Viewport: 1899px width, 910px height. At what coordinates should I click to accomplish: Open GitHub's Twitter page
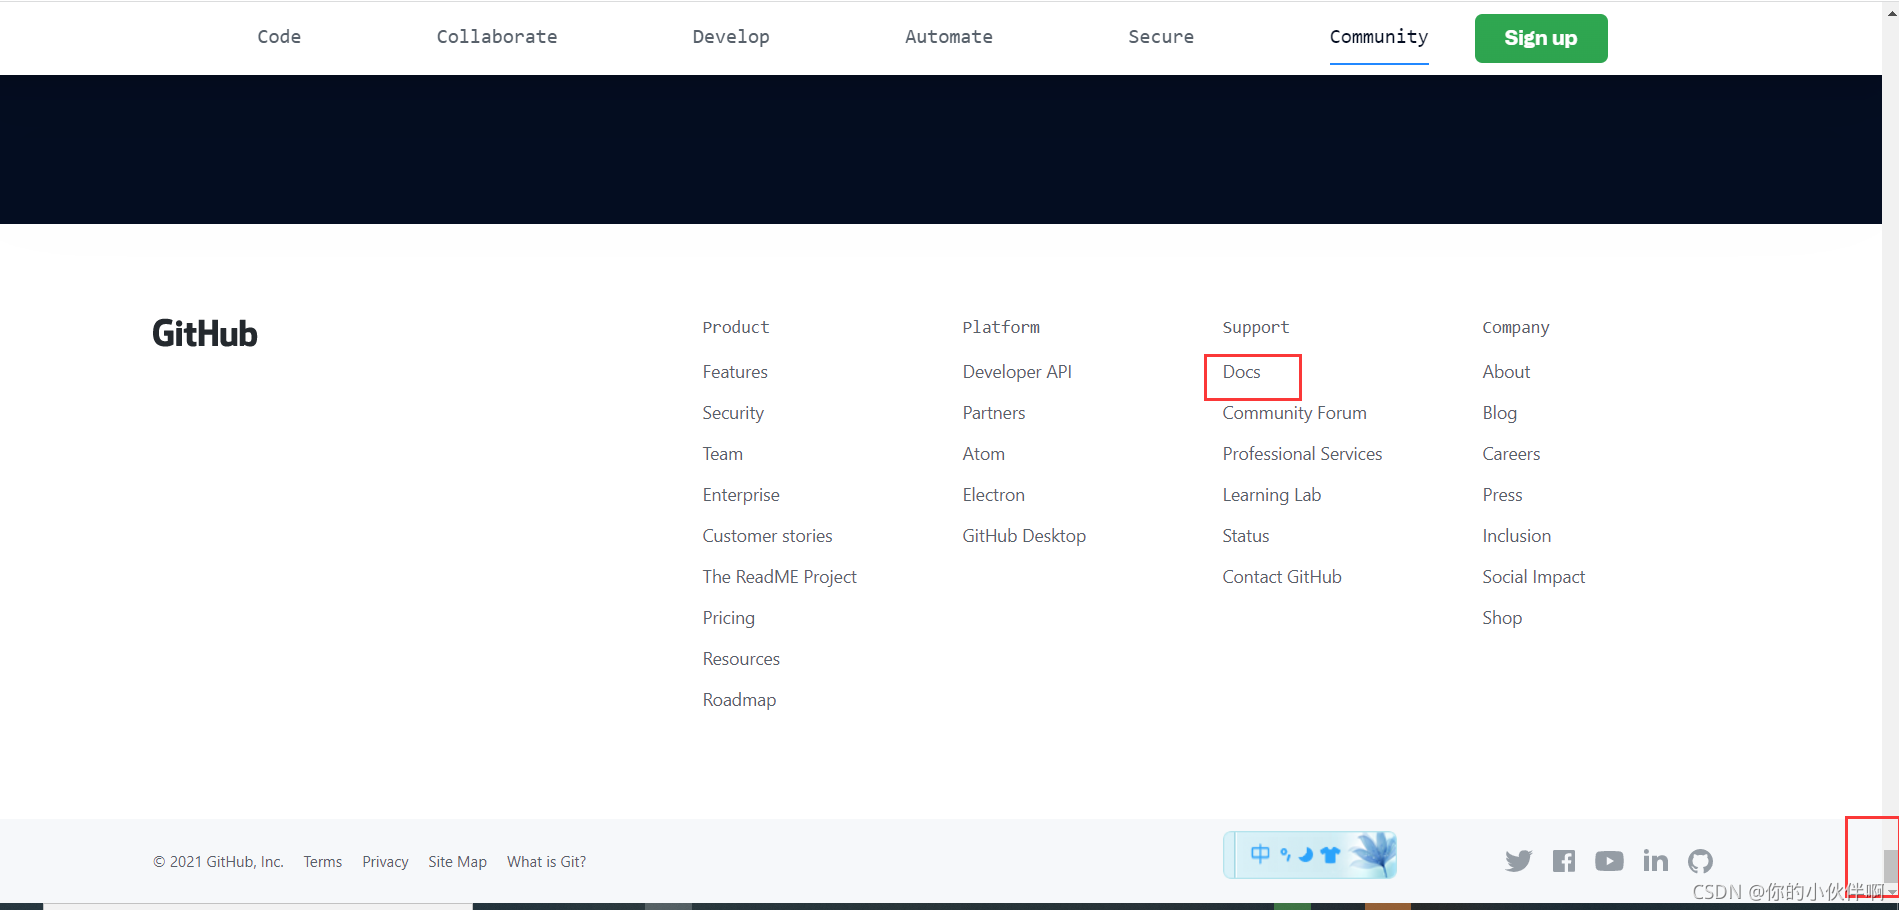point(1518,861)
